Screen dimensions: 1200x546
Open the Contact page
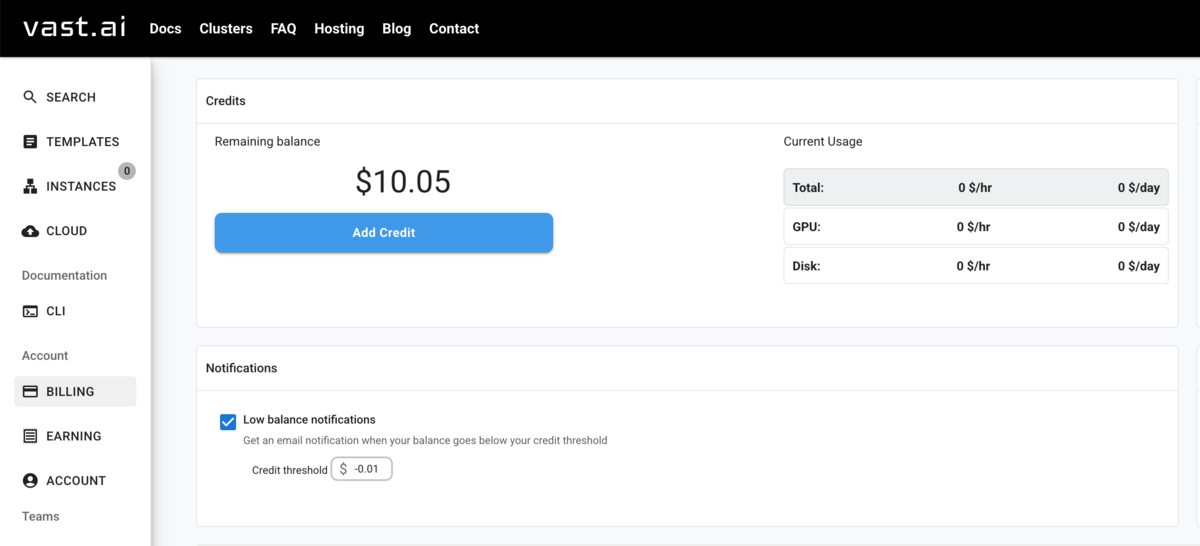(454, 29)
